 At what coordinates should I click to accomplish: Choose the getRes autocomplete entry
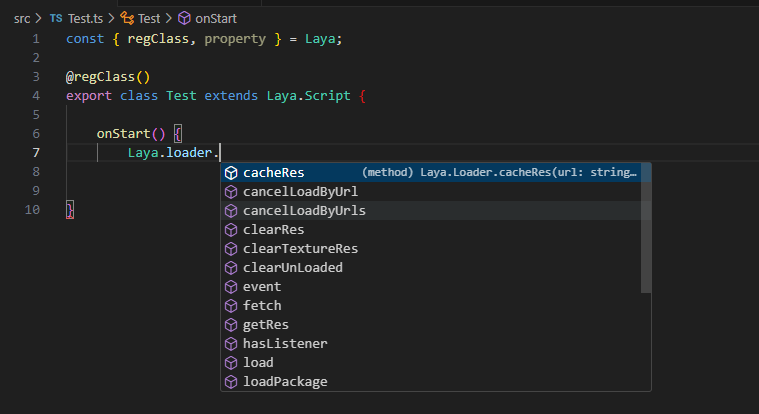coord(266,325)
